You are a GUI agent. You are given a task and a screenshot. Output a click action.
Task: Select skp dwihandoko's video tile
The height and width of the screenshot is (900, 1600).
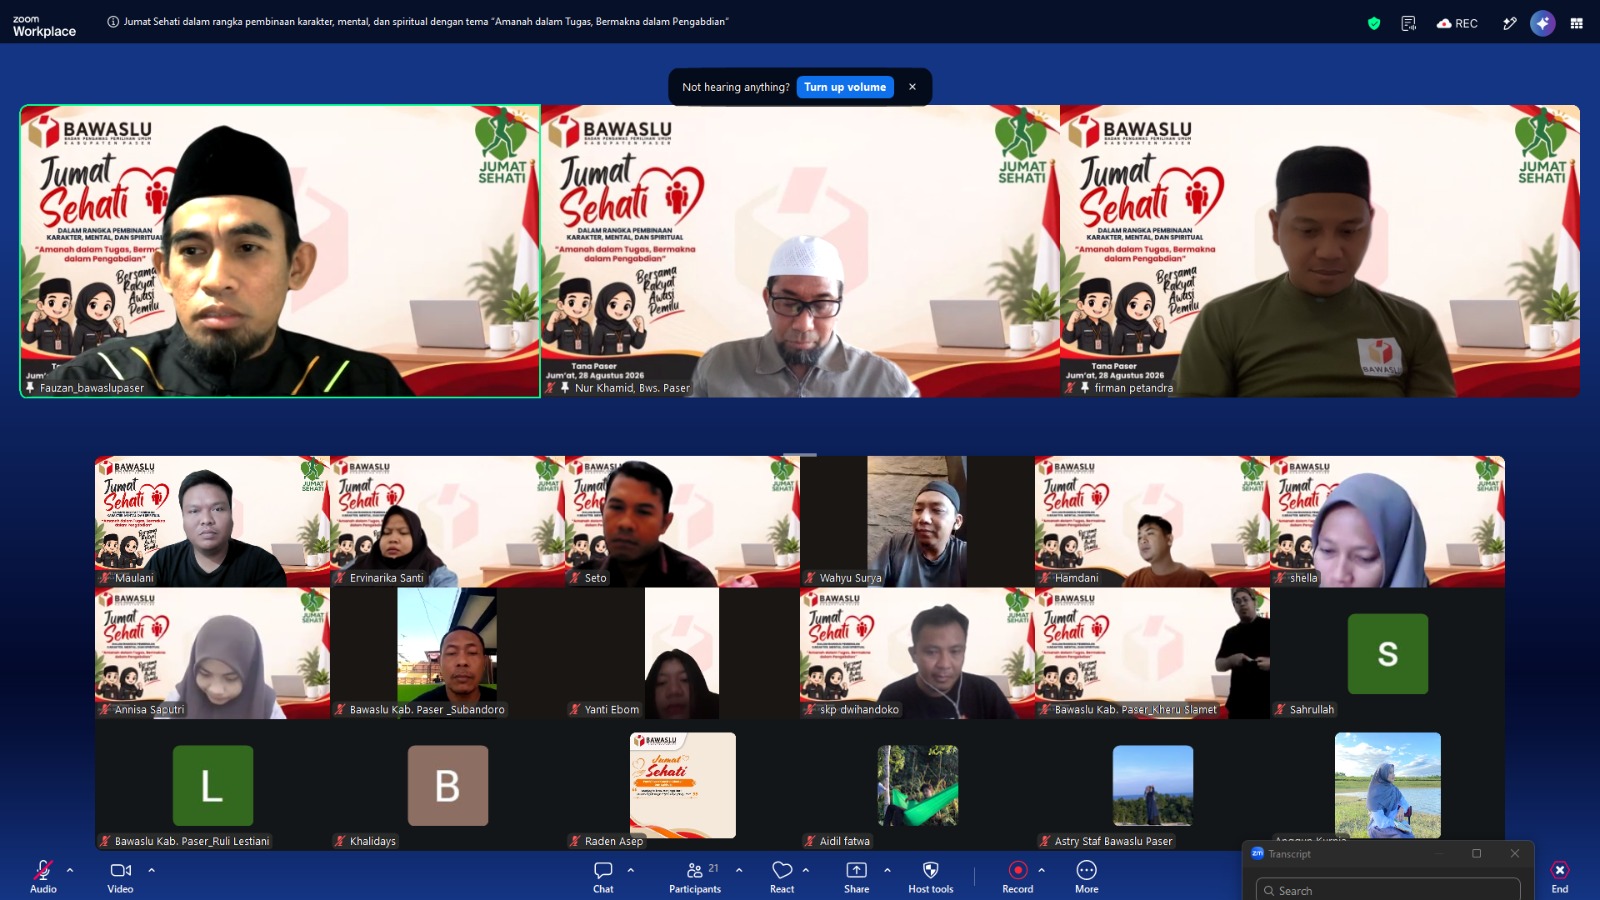click(x=917, y=653)
